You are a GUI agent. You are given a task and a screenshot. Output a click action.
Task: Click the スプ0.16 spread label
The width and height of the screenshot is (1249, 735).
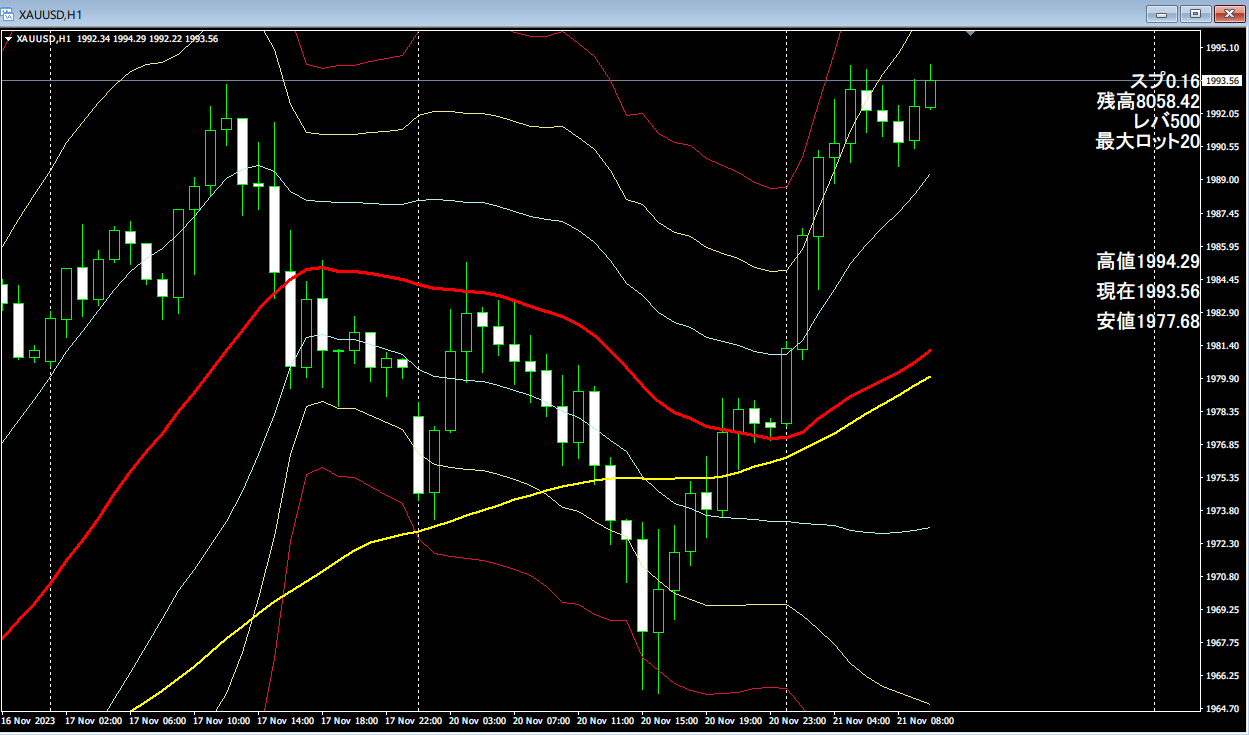point(1165,81)
